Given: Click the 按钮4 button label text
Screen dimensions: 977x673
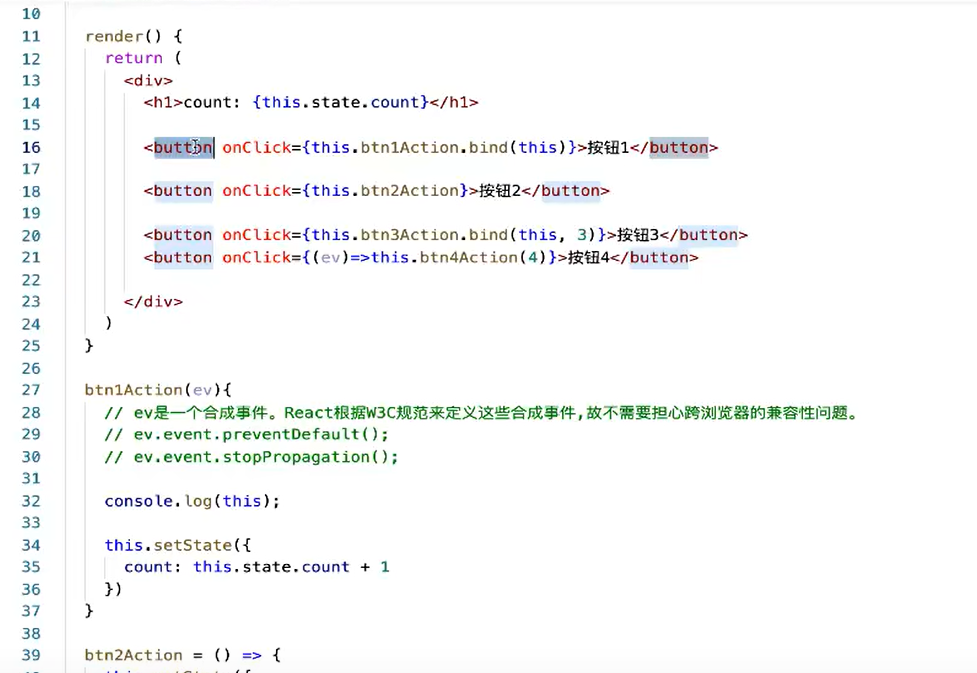Looking at the screenshot, I should coord(590,257).
